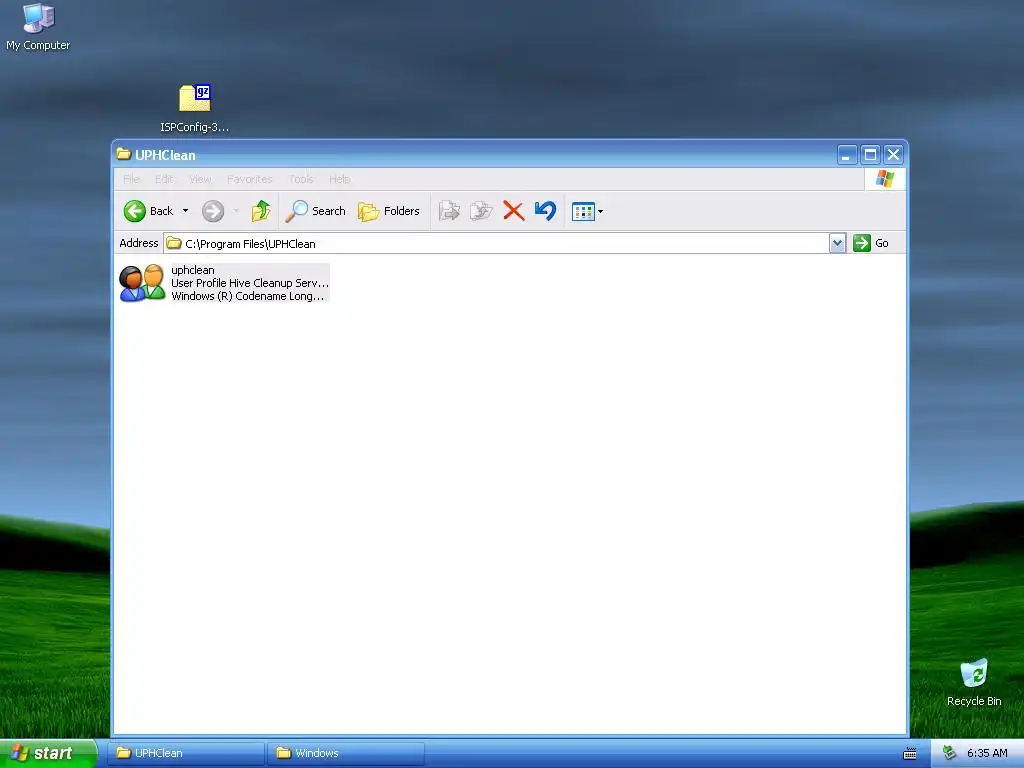The image size is (1024, 768).
Task: Open the Start menu
Action: [x=48, y=753]
